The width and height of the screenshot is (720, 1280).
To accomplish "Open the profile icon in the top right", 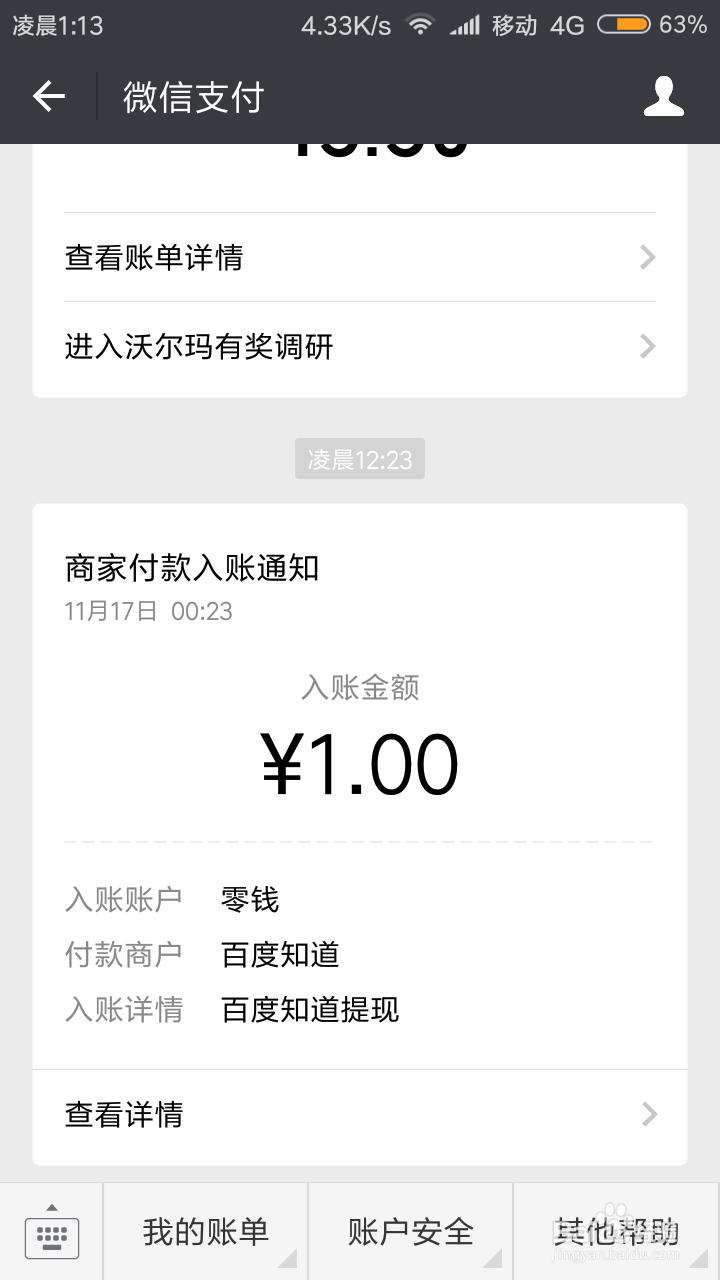I will point(663,96).
